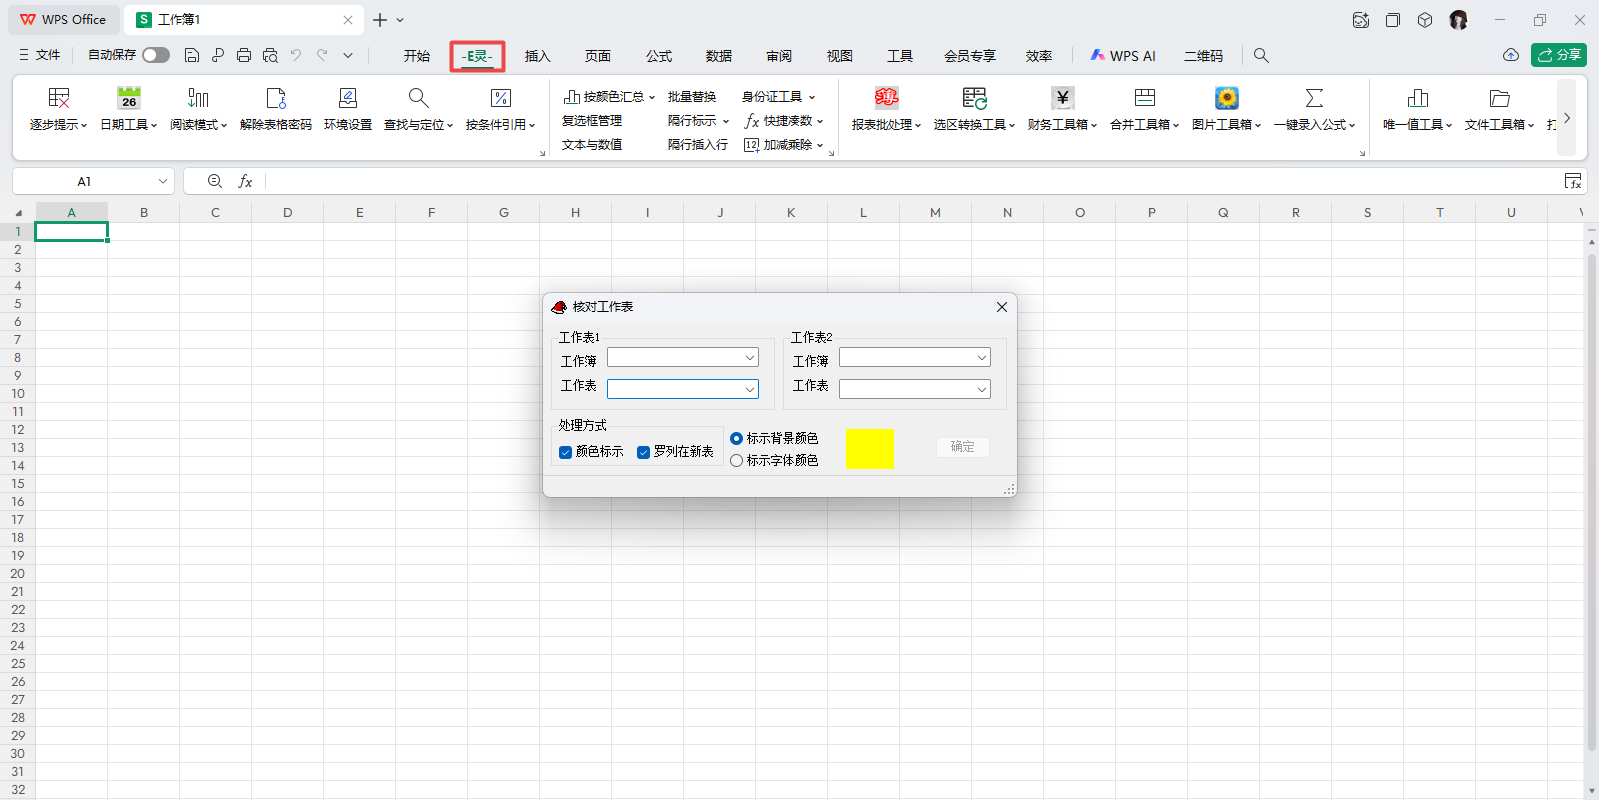Toggle the 自动保存 switch
This screenshot has height=800, width=1599.
click(x=156, y=55)
